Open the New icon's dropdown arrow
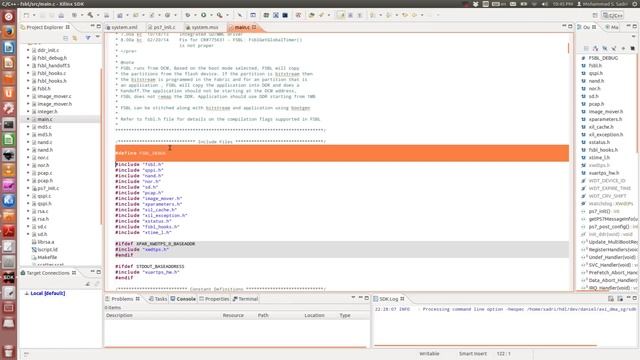 pos(34,15)
